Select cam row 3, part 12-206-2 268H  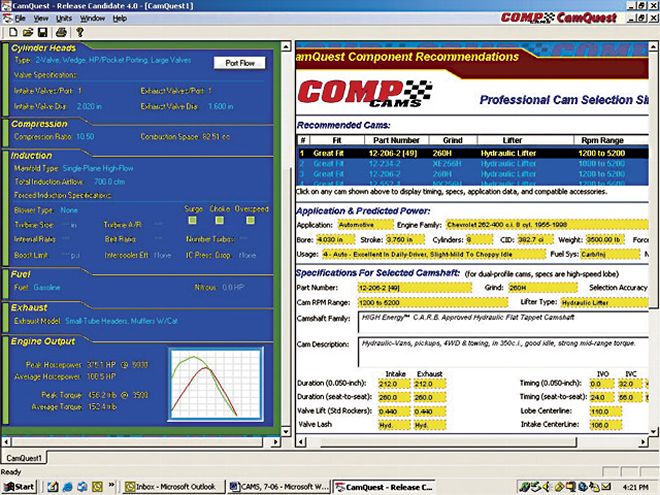(472, 174)
